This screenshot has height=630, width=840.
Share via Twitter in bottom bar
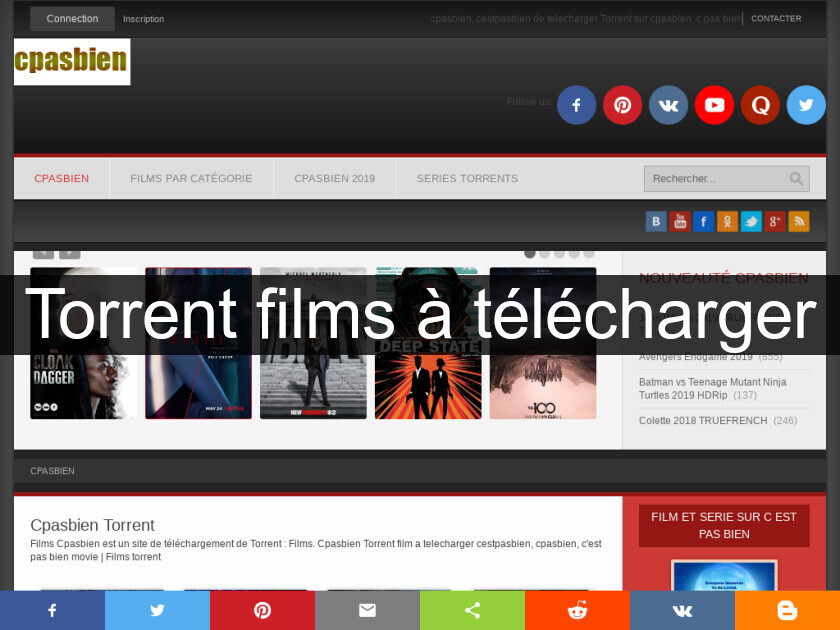pos(158,611)
